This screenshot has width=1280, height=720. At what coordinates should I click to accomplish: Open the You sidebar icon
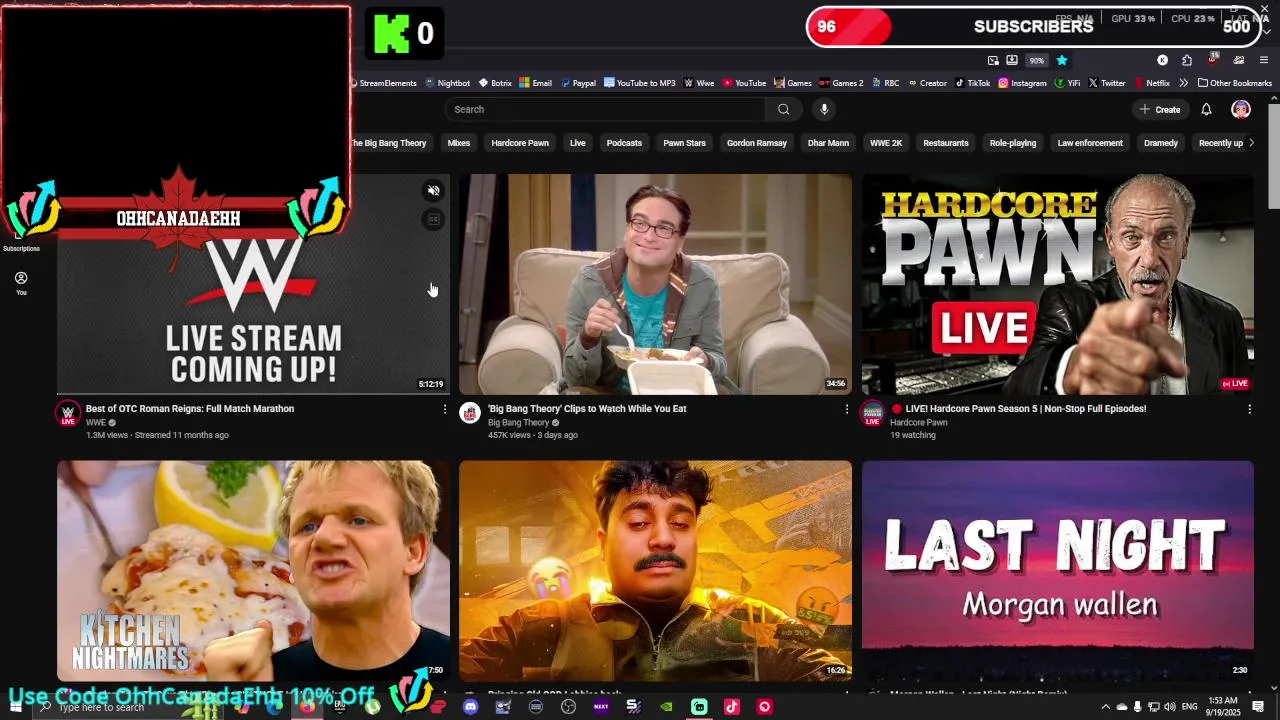pos(21,283)
